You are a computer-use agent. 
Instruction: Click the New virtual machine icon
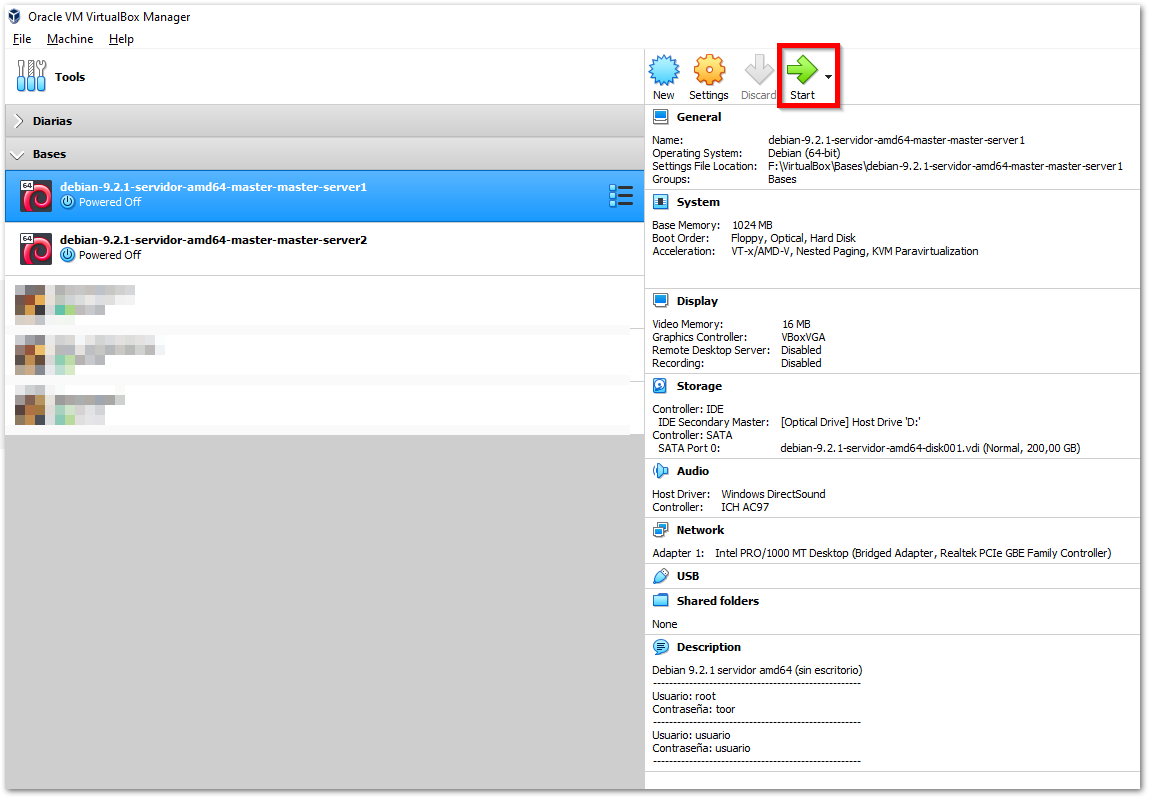pos(664,71)
